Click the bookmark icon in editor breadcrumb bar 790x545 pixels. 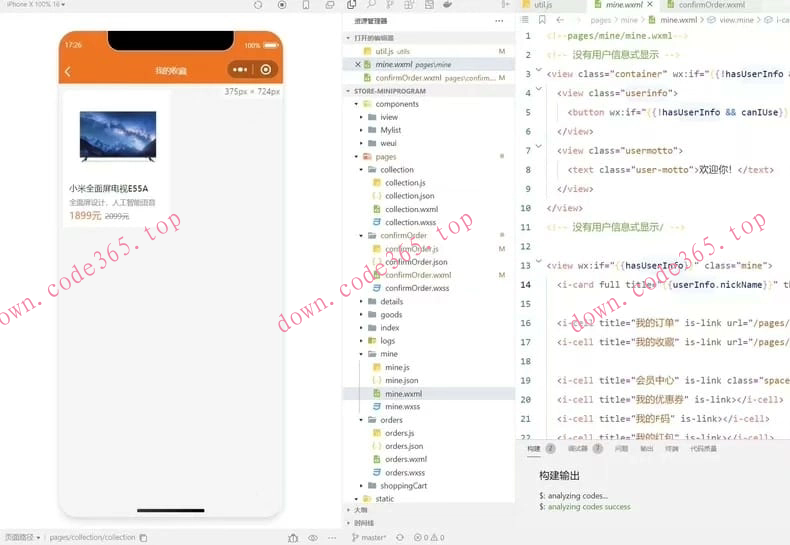(x=542, y=20)
